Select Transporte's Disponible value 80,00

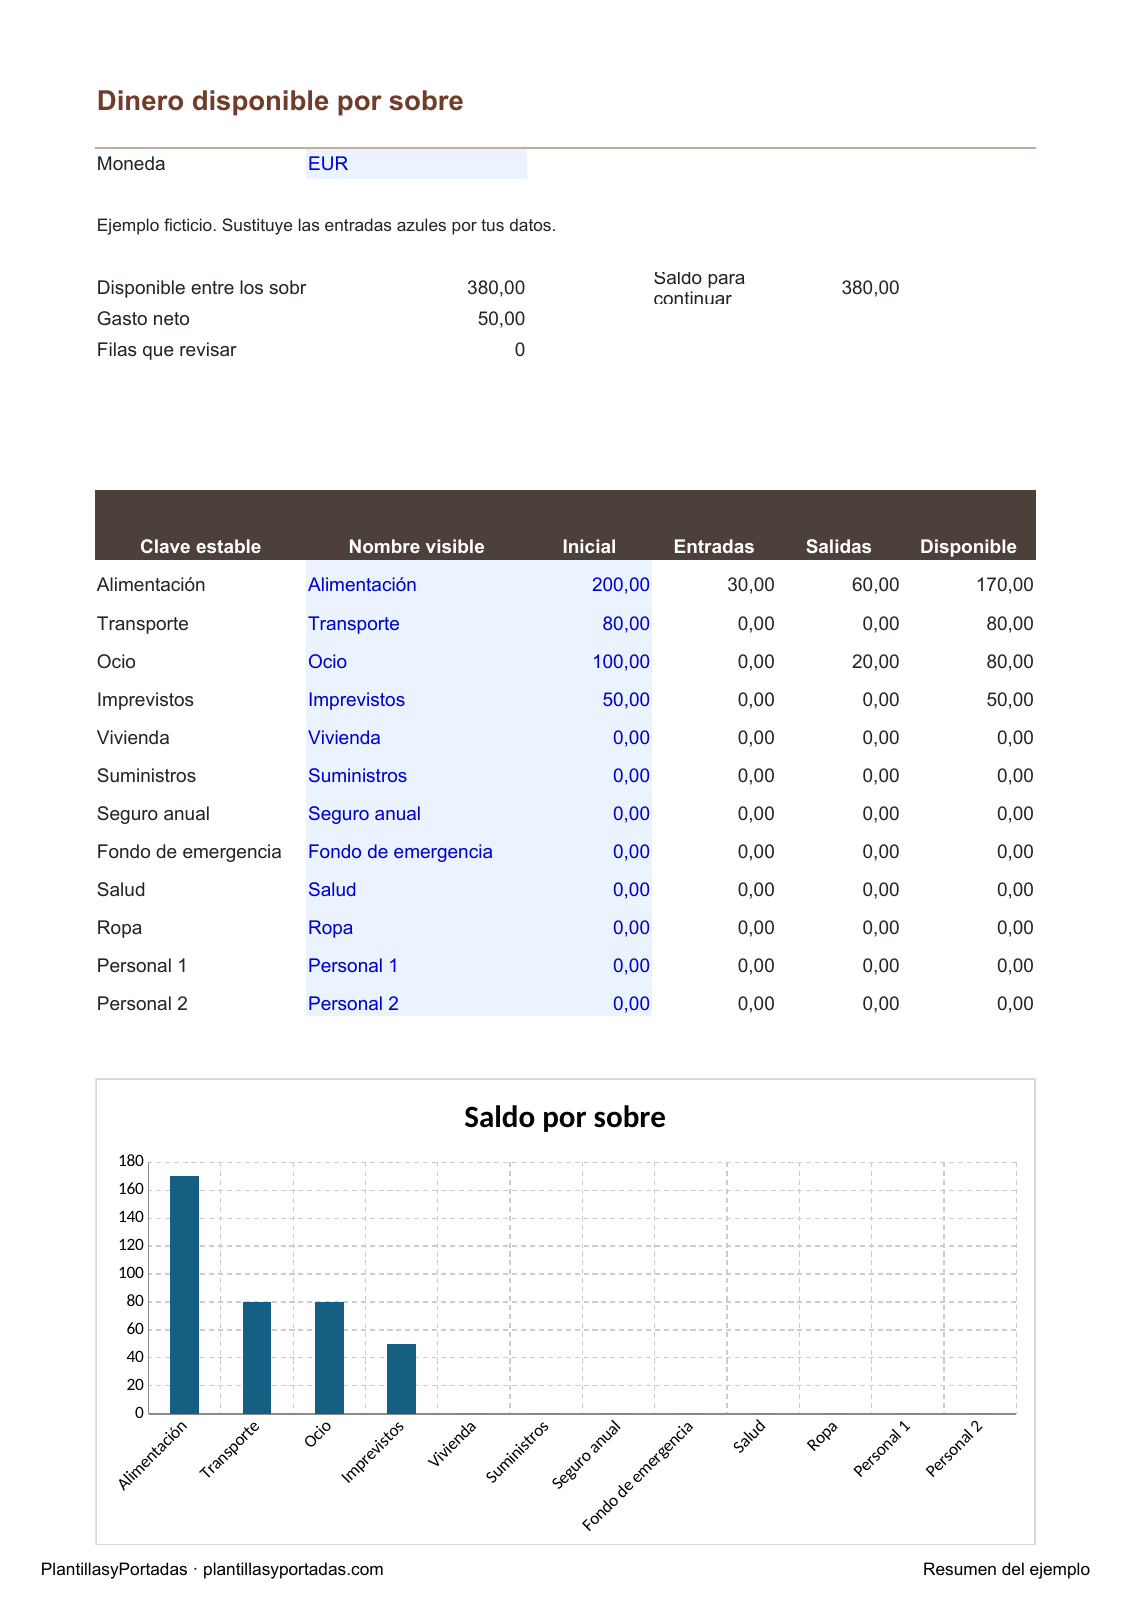(1010, 624)
